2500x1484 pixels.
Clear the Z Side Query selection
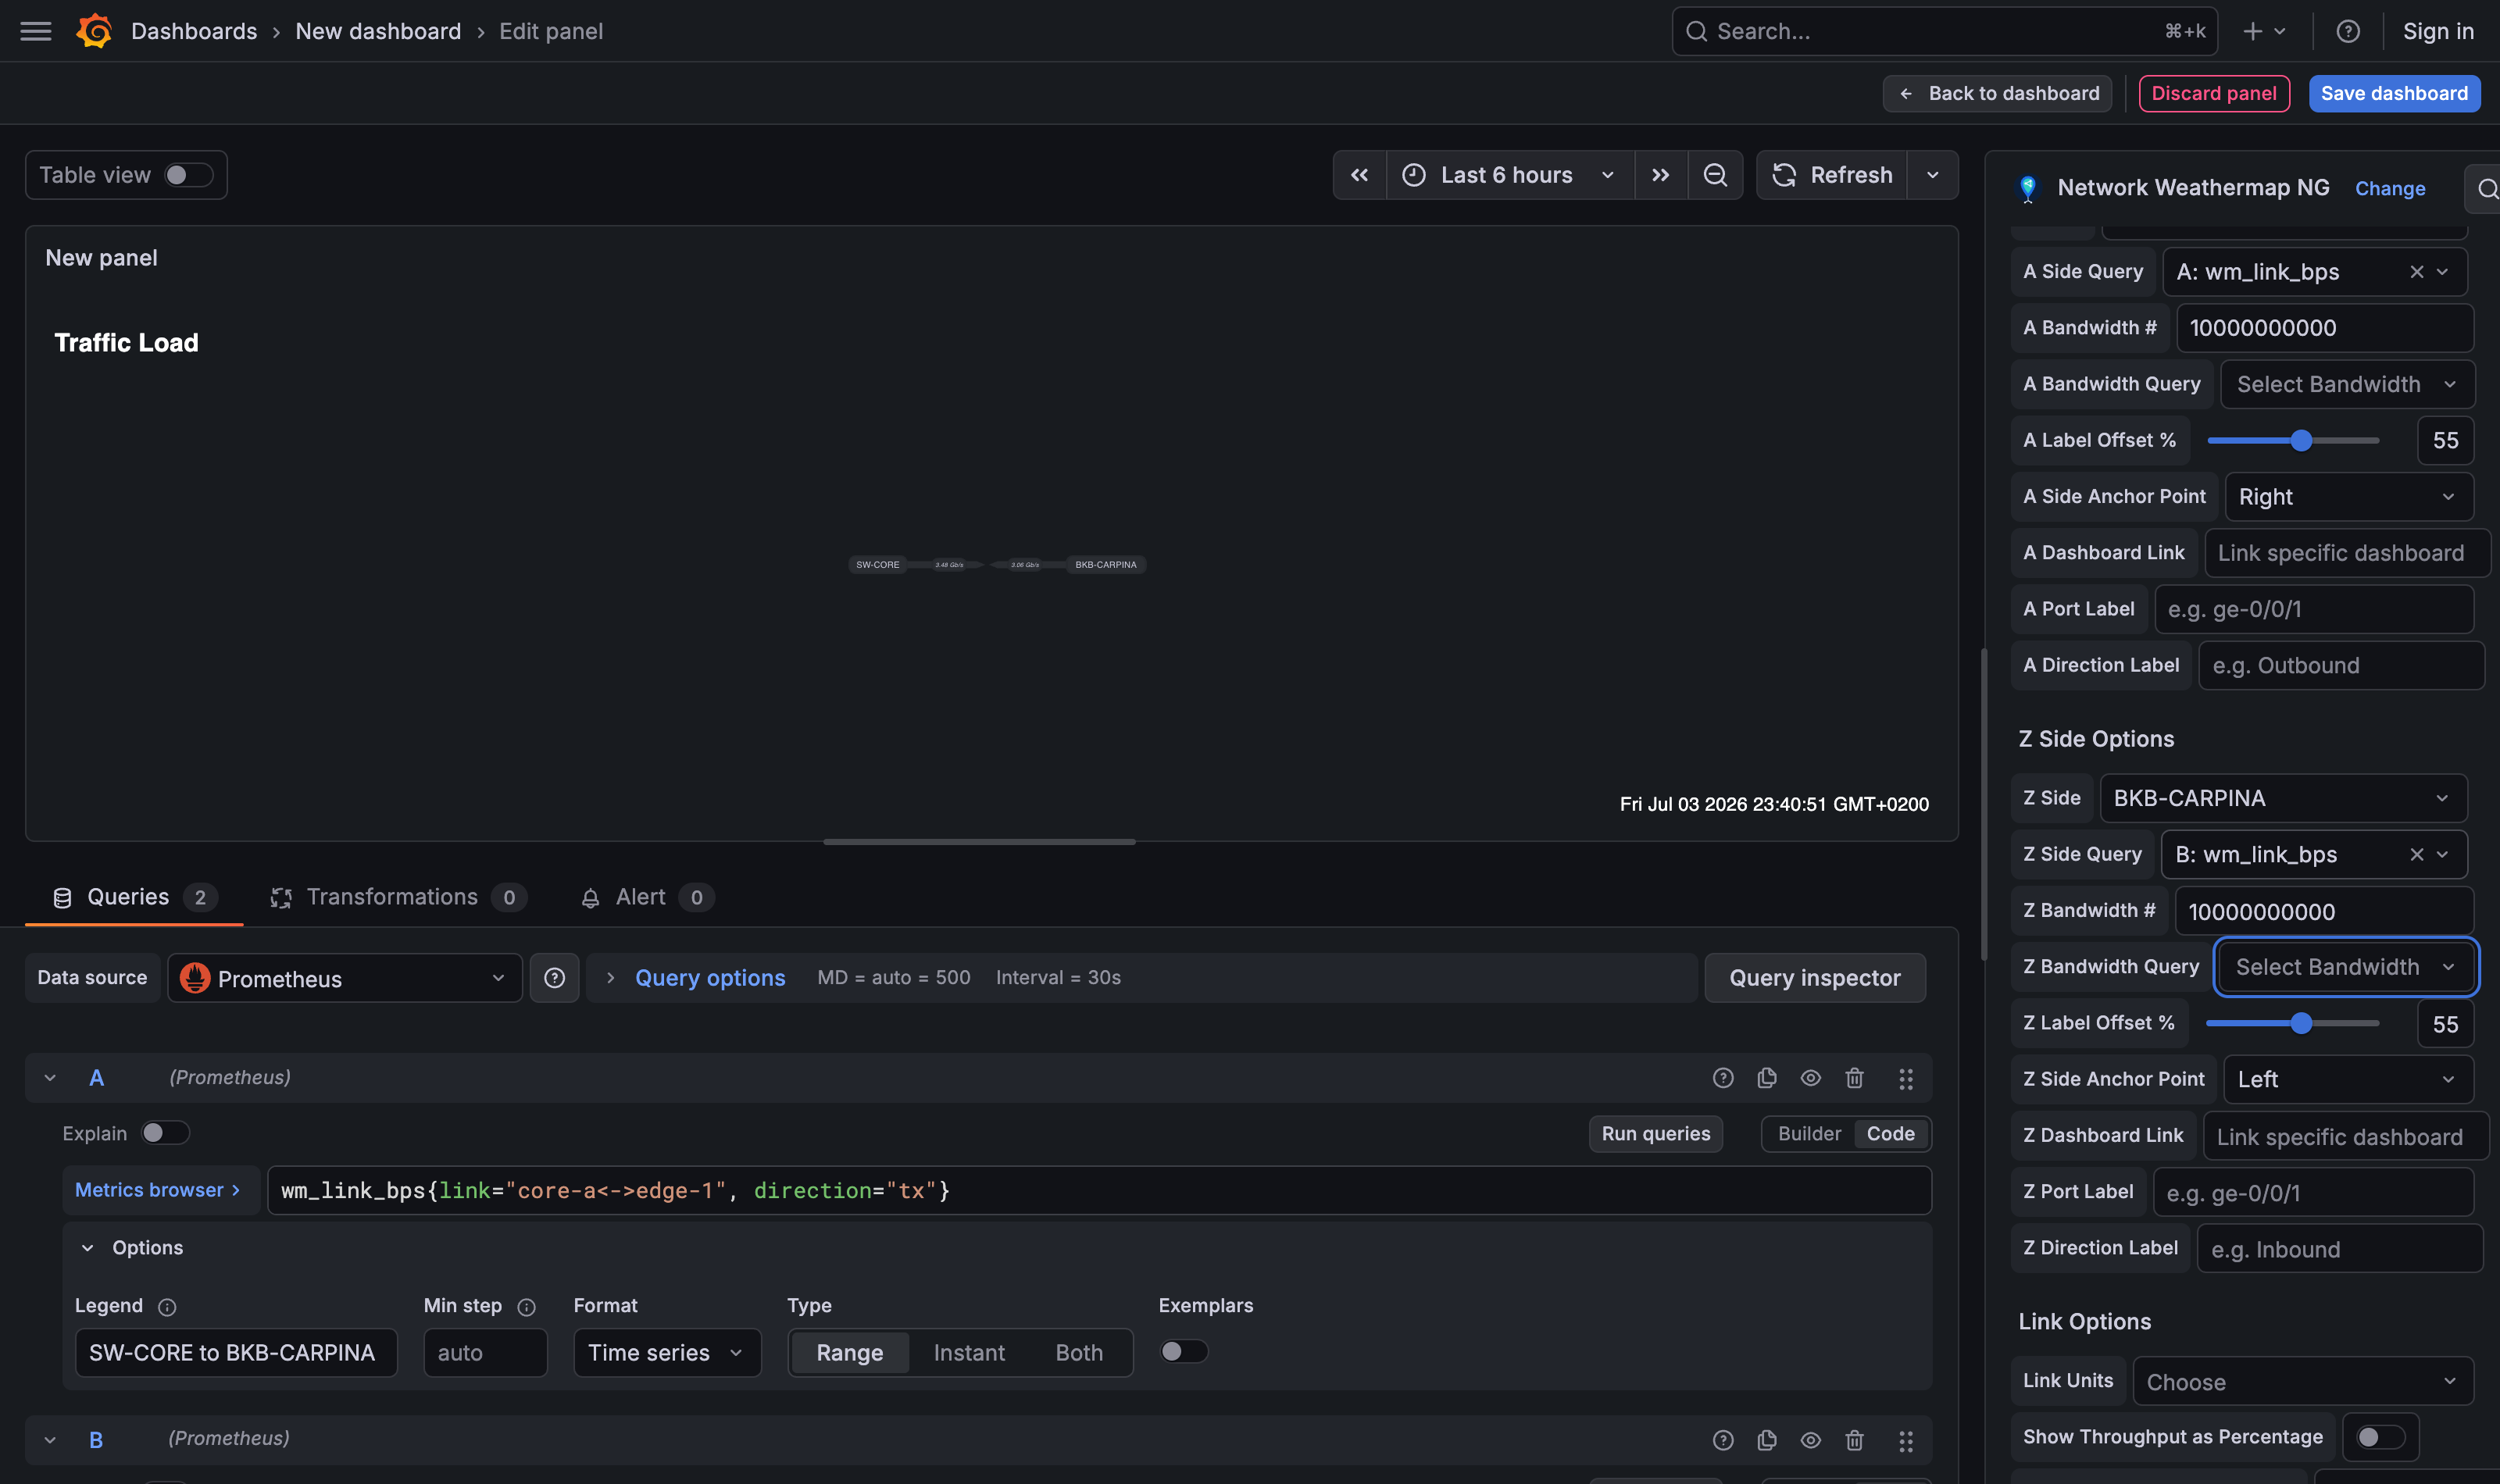2416,854
